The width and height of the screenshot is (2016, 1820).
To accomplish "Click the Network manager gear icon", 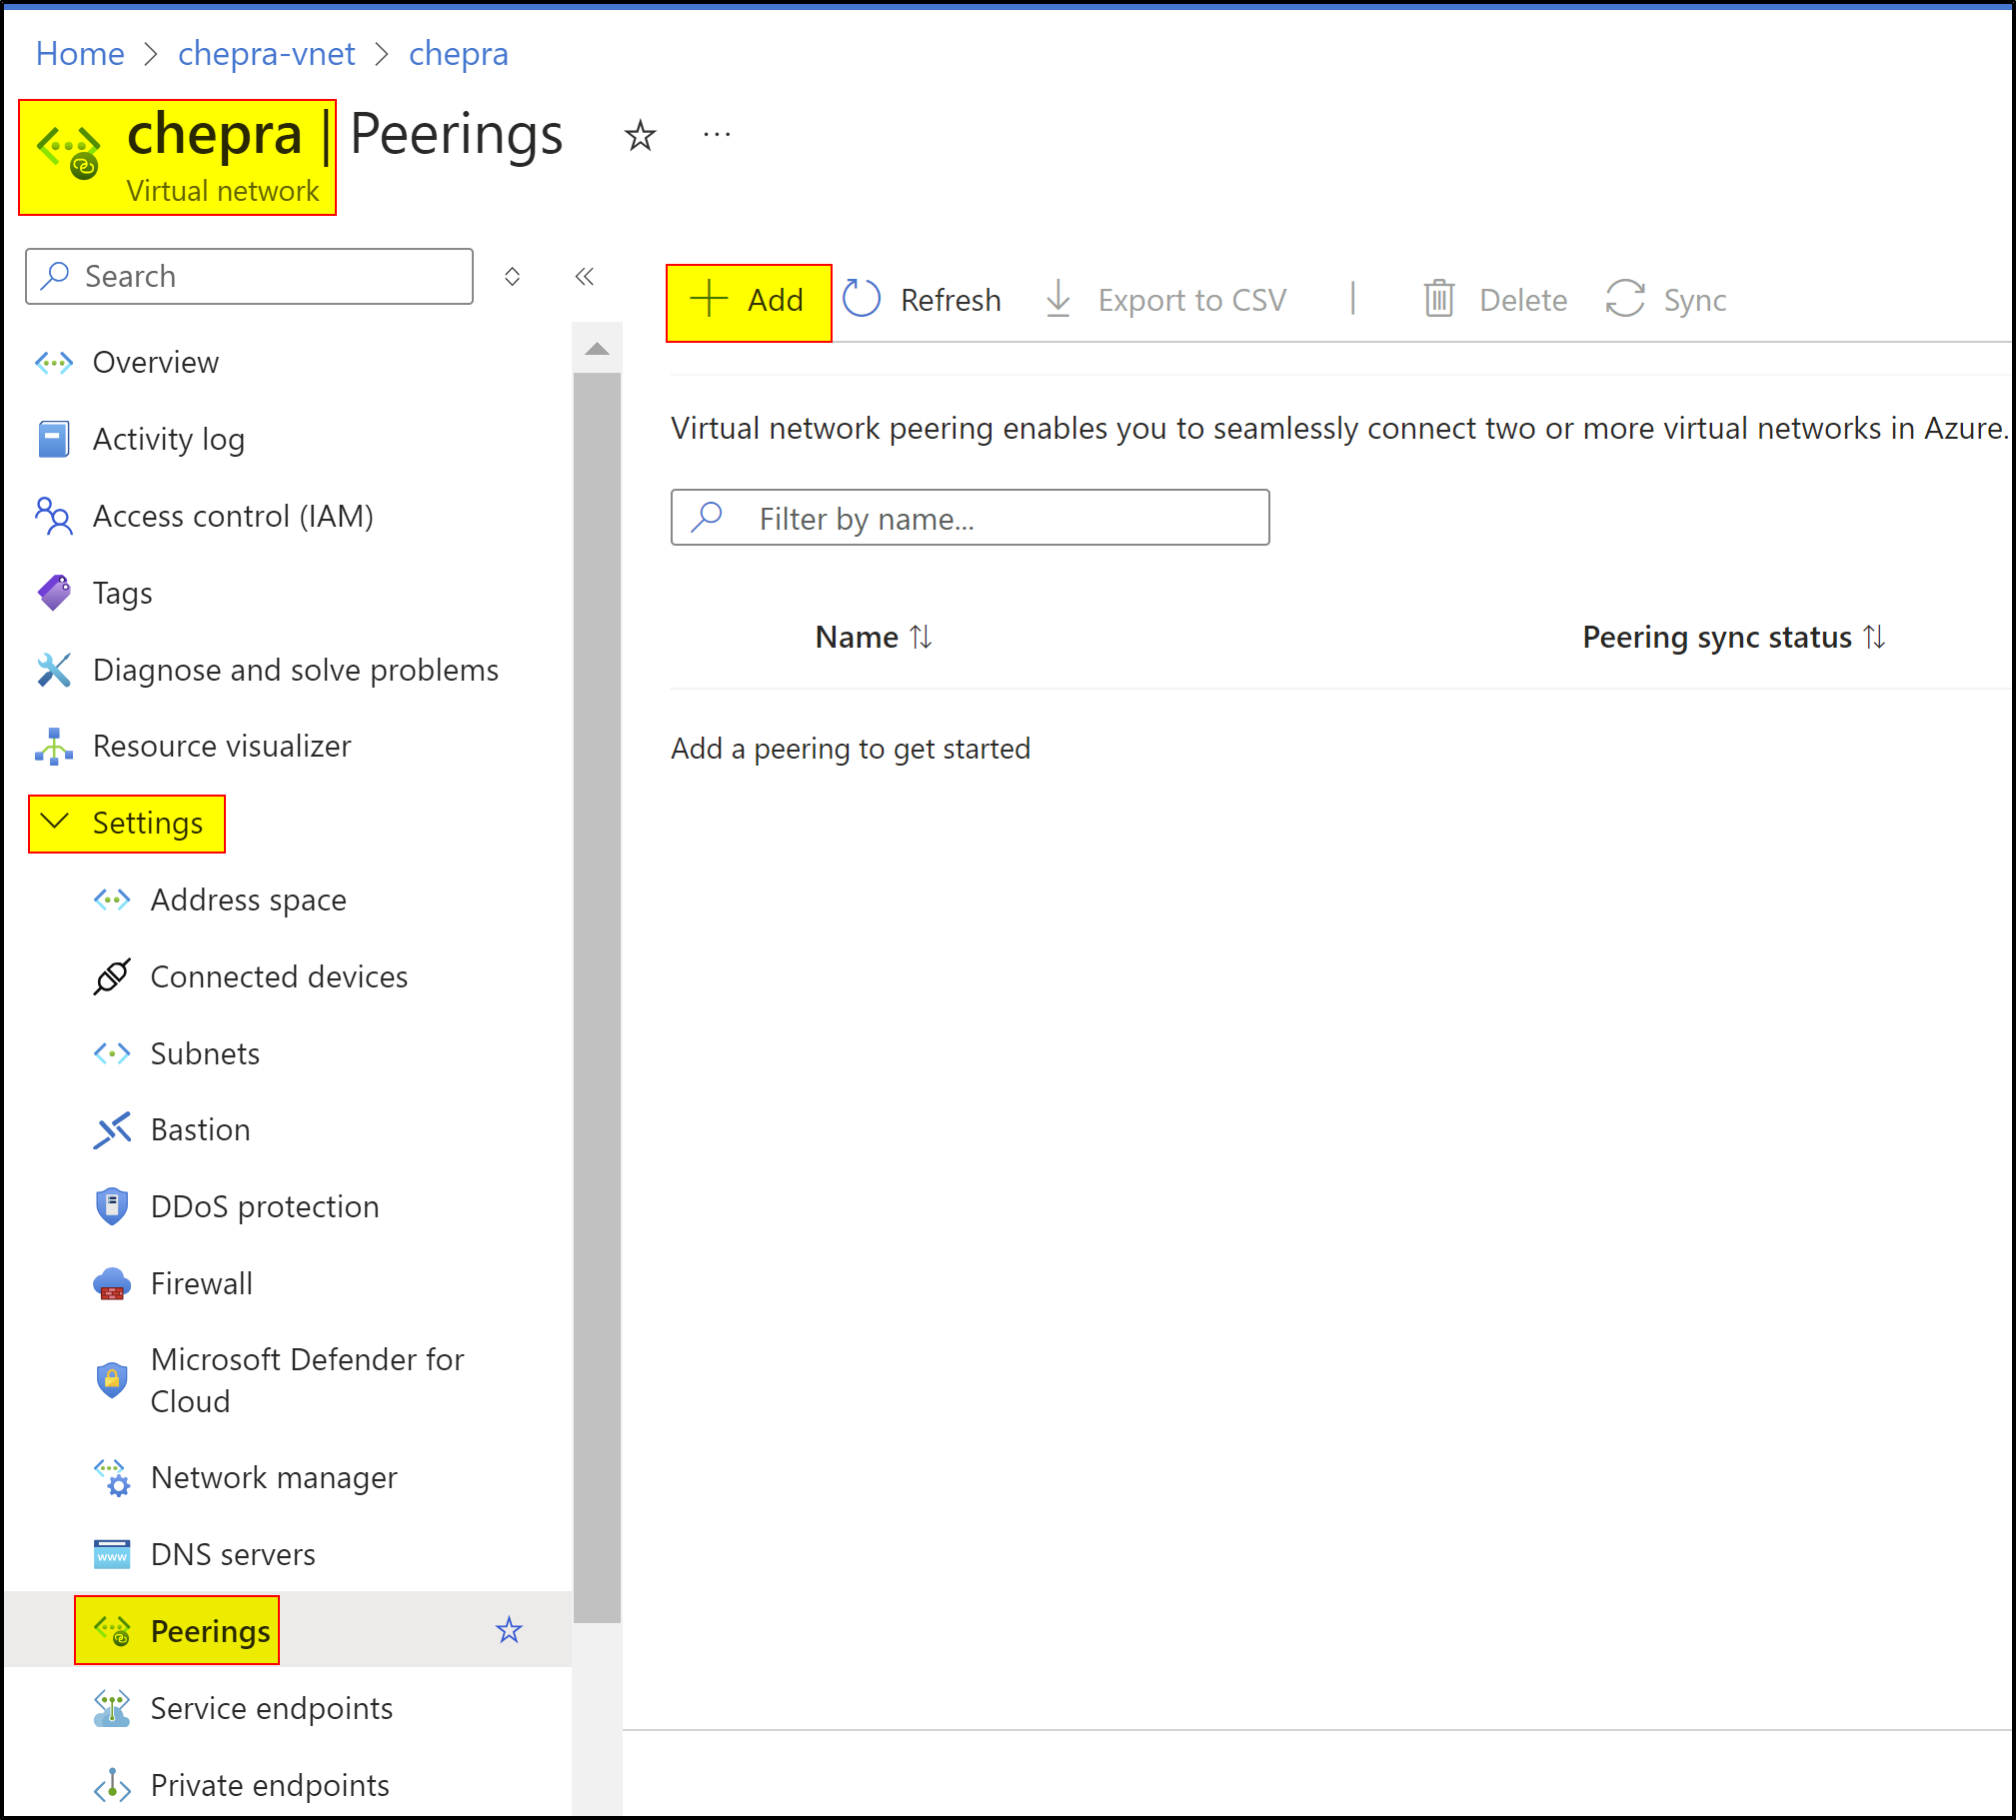I will point(112,1478).
